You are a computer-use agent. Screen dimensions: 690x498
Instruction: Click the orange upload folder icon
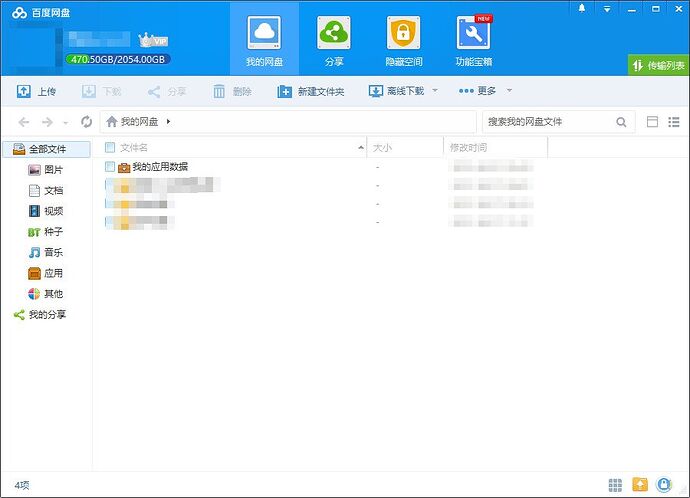coord(640,485)
